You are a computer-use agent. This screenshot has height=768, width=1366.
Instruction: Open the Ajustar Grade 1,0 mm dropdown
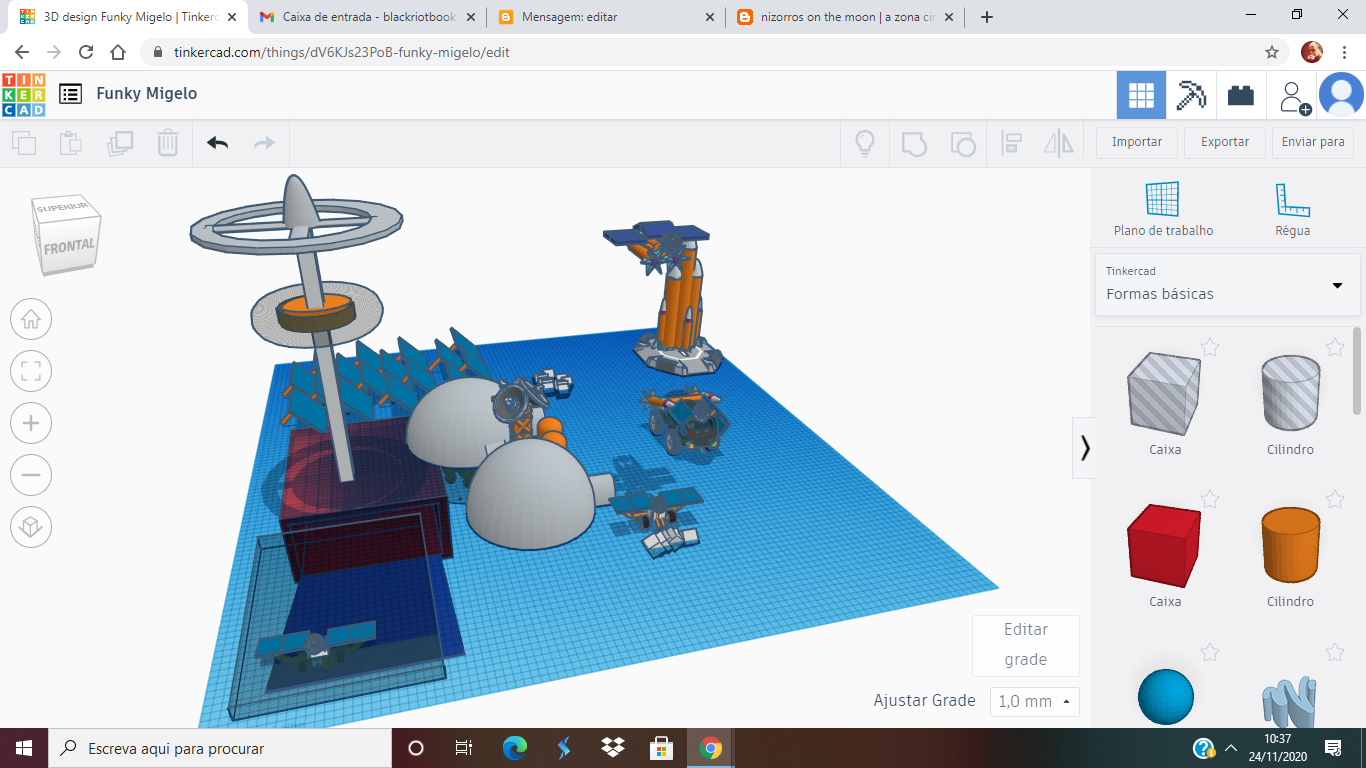coord(1035,701)
